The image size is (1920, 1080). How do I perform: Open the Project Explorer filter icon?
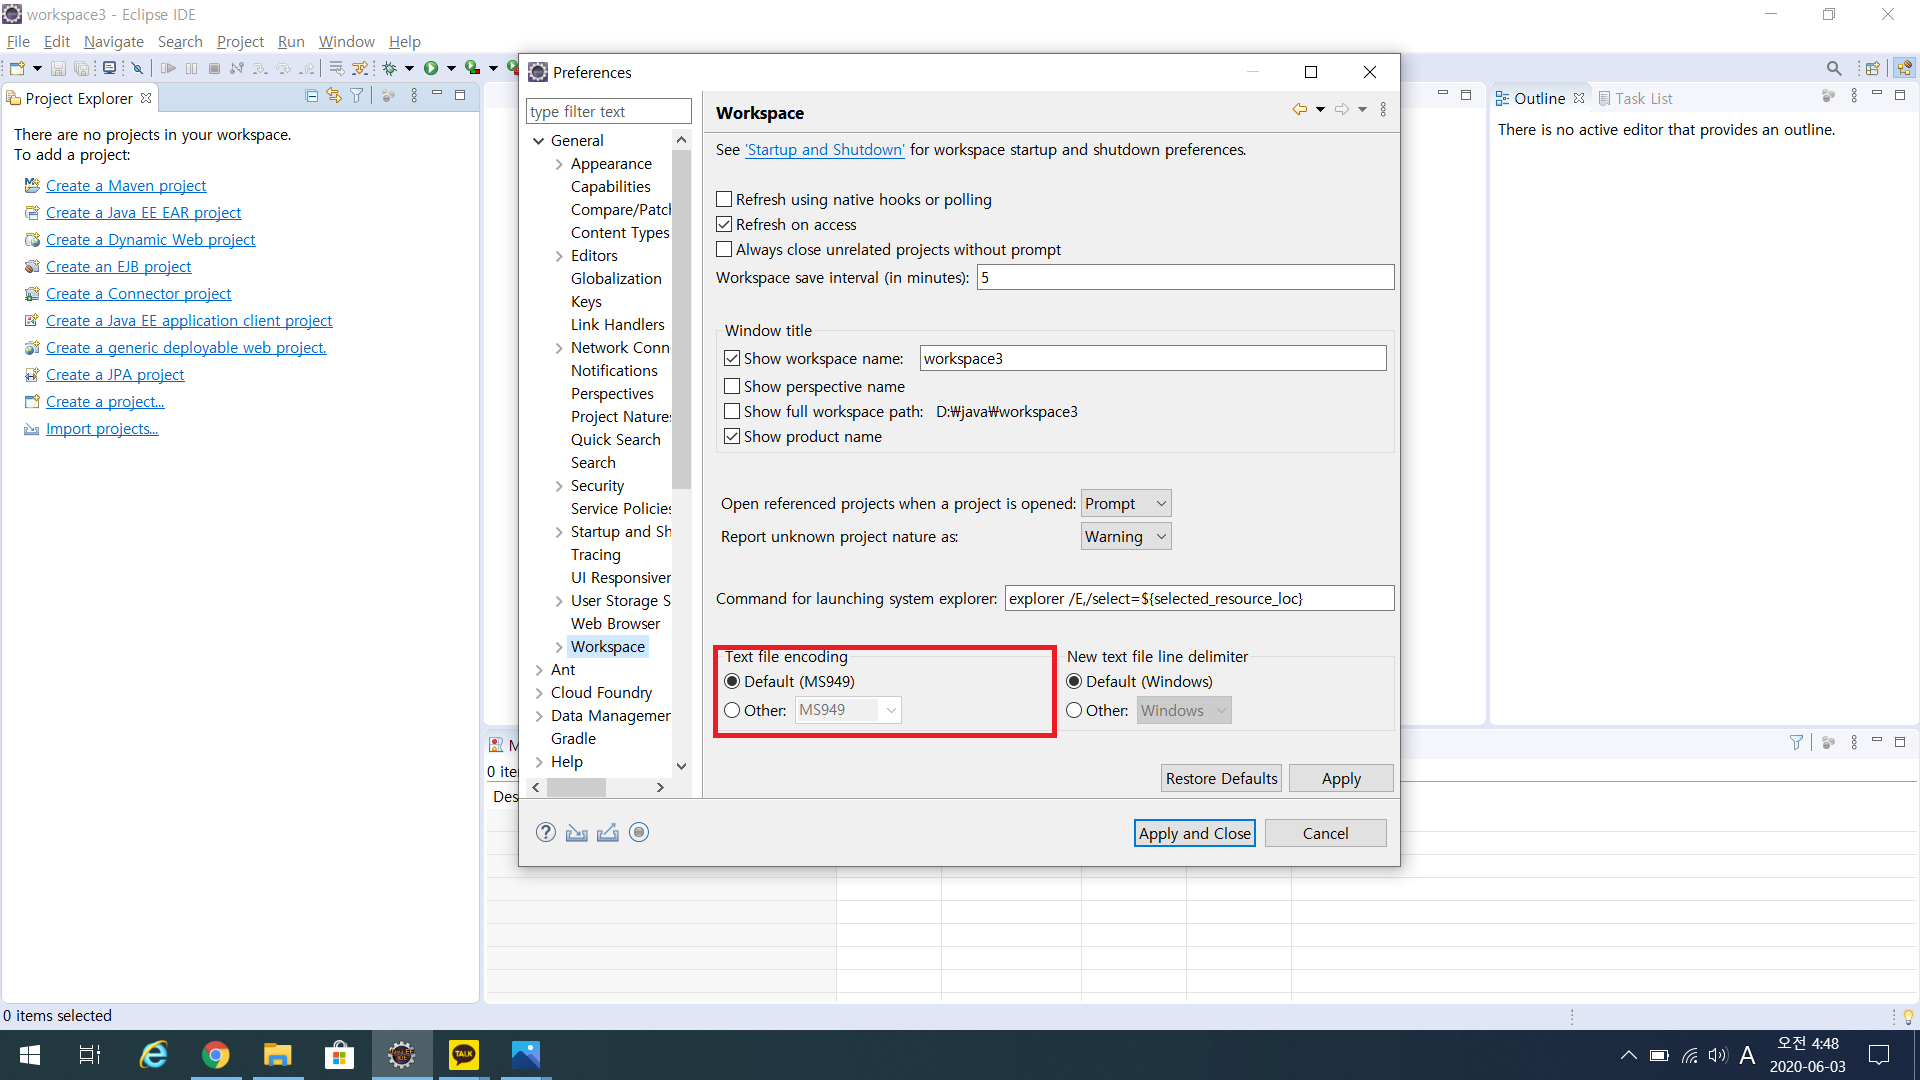click(x=356, y=96)
